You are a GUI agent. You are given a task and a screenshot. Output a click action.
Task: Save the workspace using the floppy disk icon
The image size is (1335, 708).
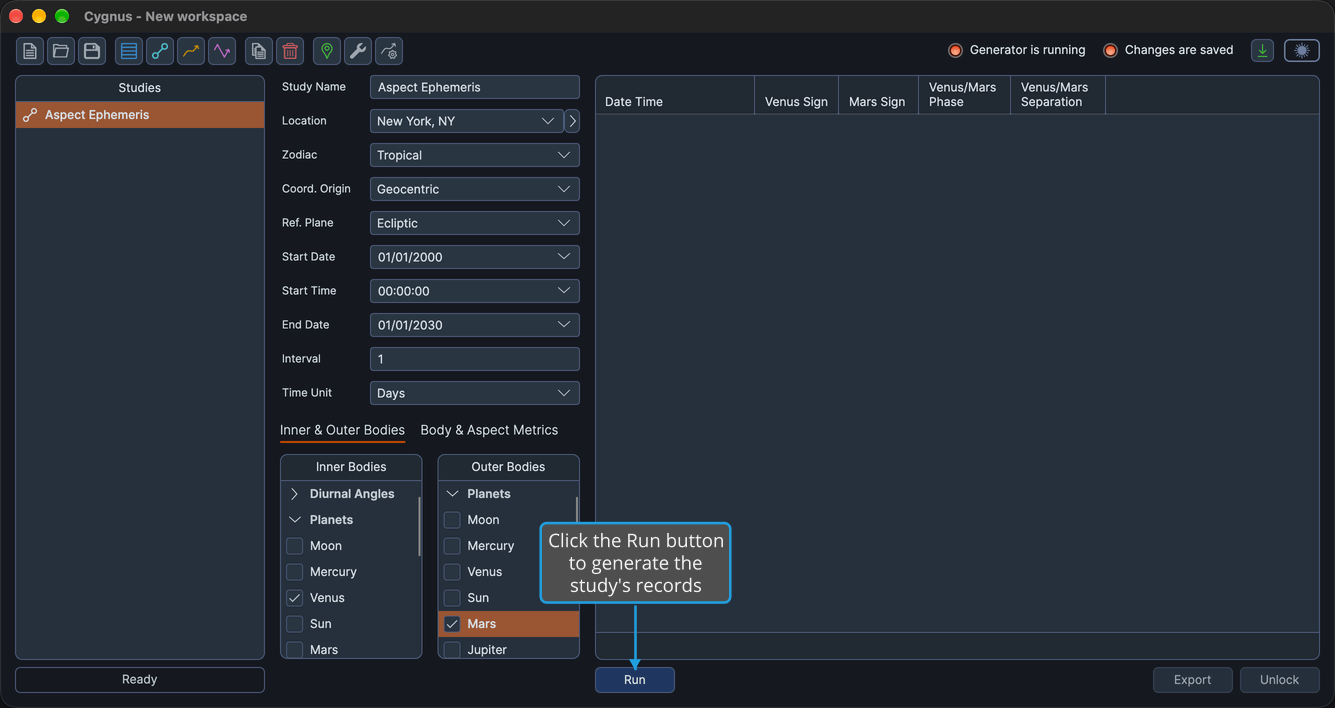pyautogui.click(x=92, y=51)
